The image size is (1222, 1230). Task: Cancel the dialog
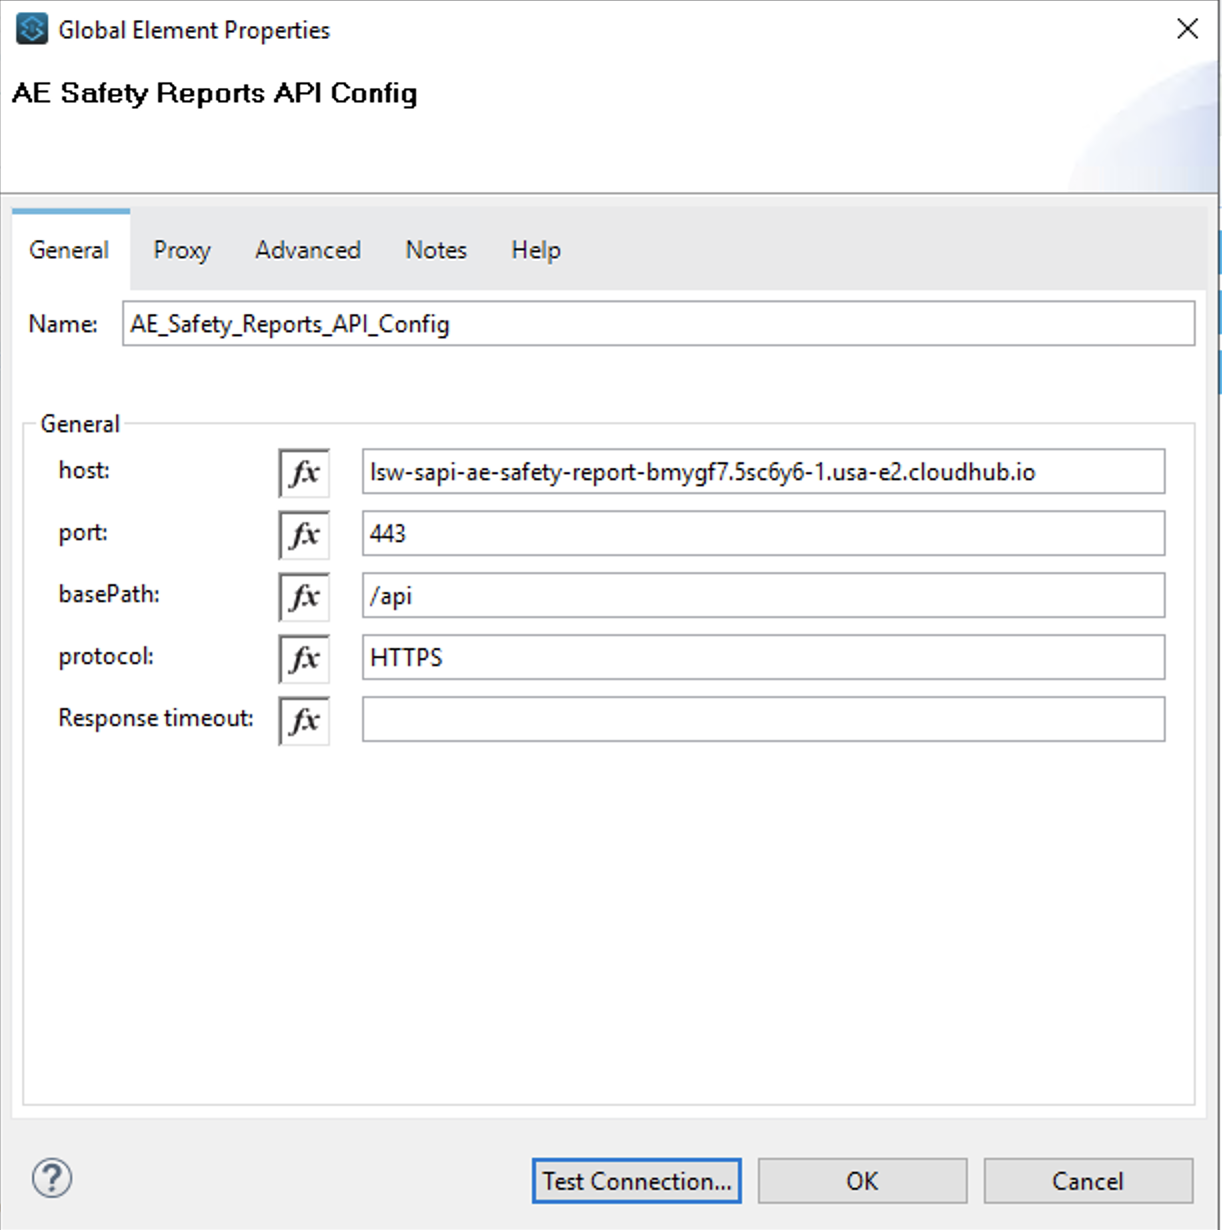tap(1088, 1181)
